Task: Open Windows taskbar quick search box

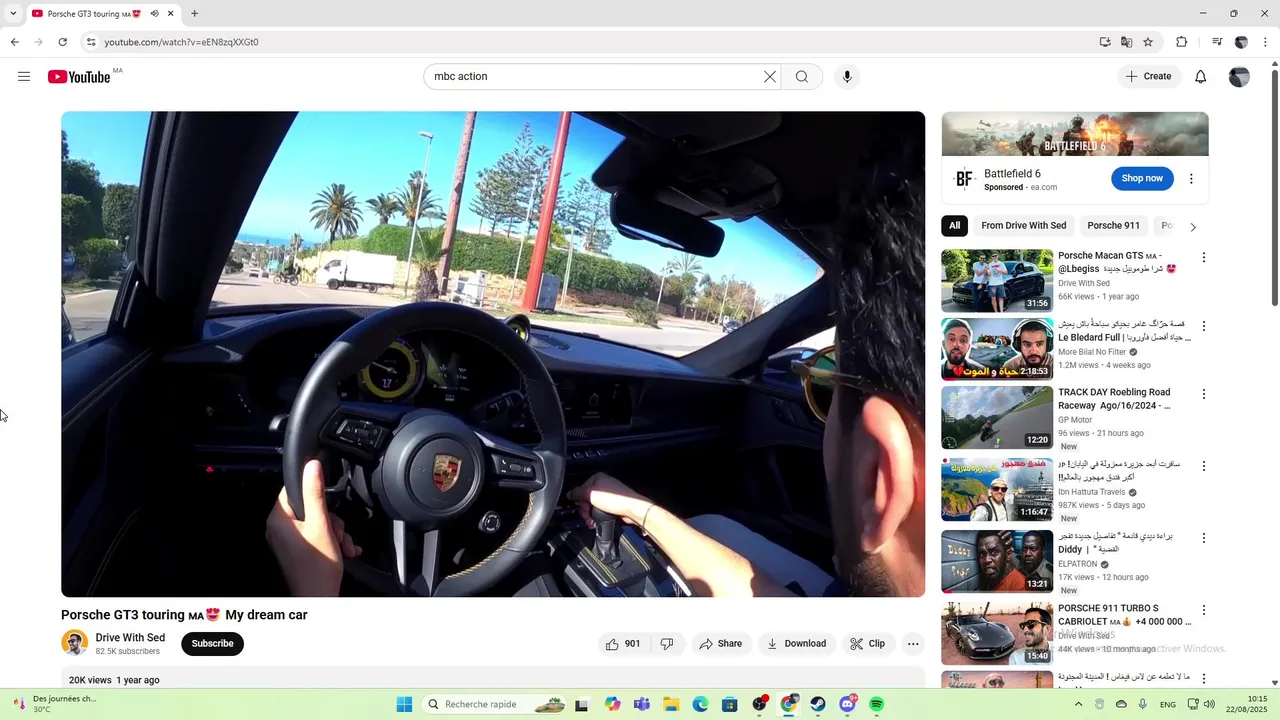Action: coord(494,705)
